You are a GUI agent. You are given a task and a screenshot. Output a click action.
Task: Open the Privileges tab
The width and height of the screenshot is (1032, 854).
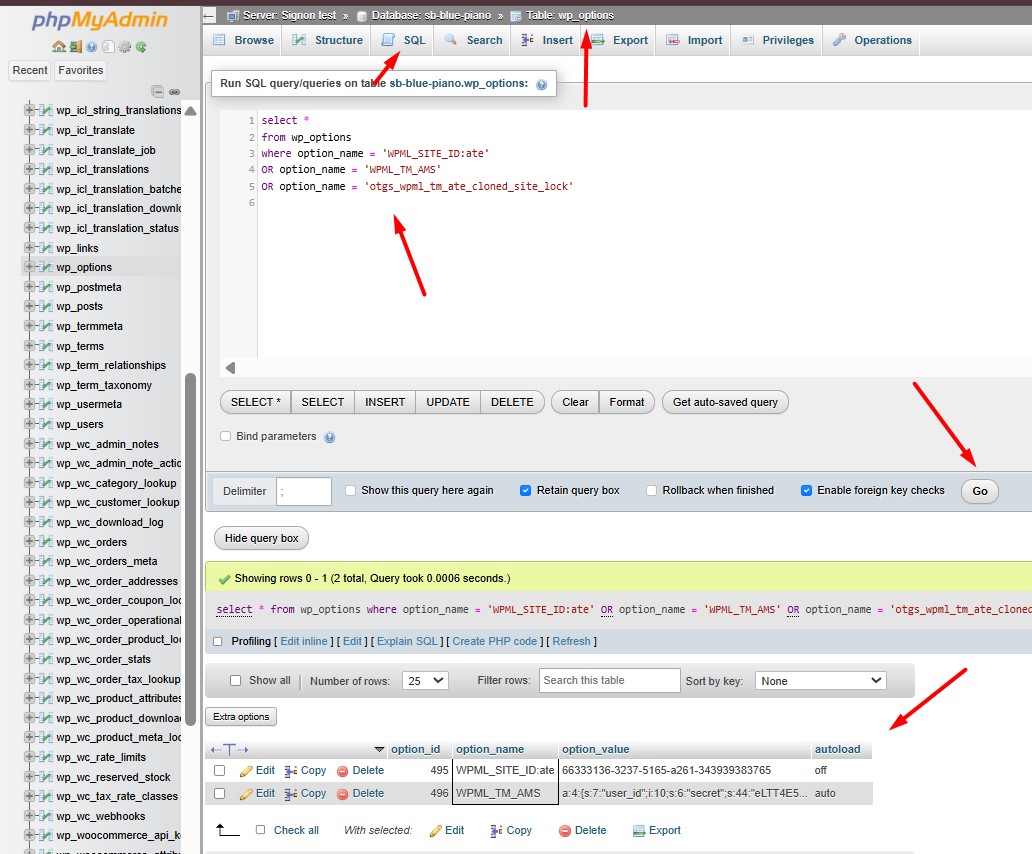pos(777,40)
